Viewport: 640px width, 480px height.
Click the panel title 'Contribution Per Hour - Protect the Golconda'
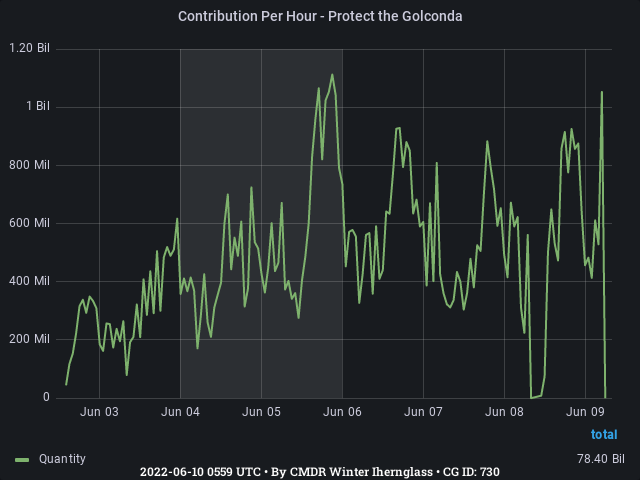[x=320, y=16]
